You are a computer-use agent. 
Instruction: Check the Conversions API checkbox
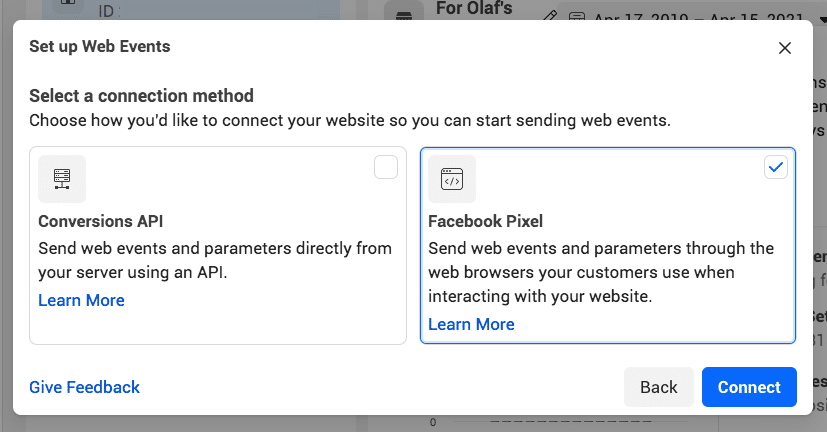pyautogui.click(x=386, y=167)
